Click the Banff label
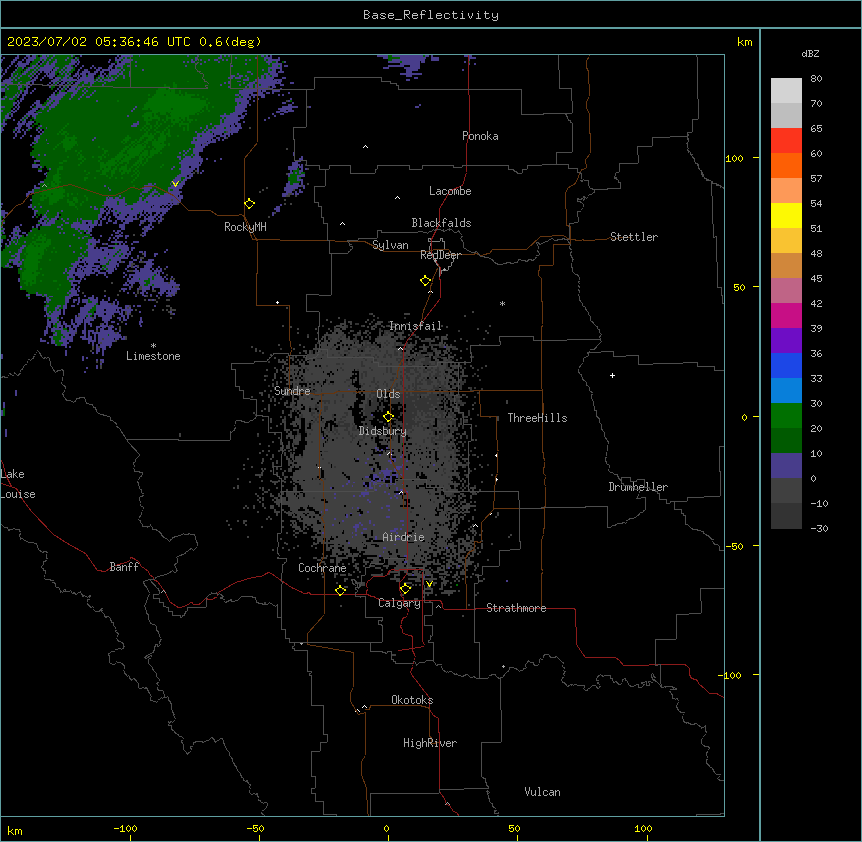The height and width of the screenshot is (842, 862). (x=124, y=567)
